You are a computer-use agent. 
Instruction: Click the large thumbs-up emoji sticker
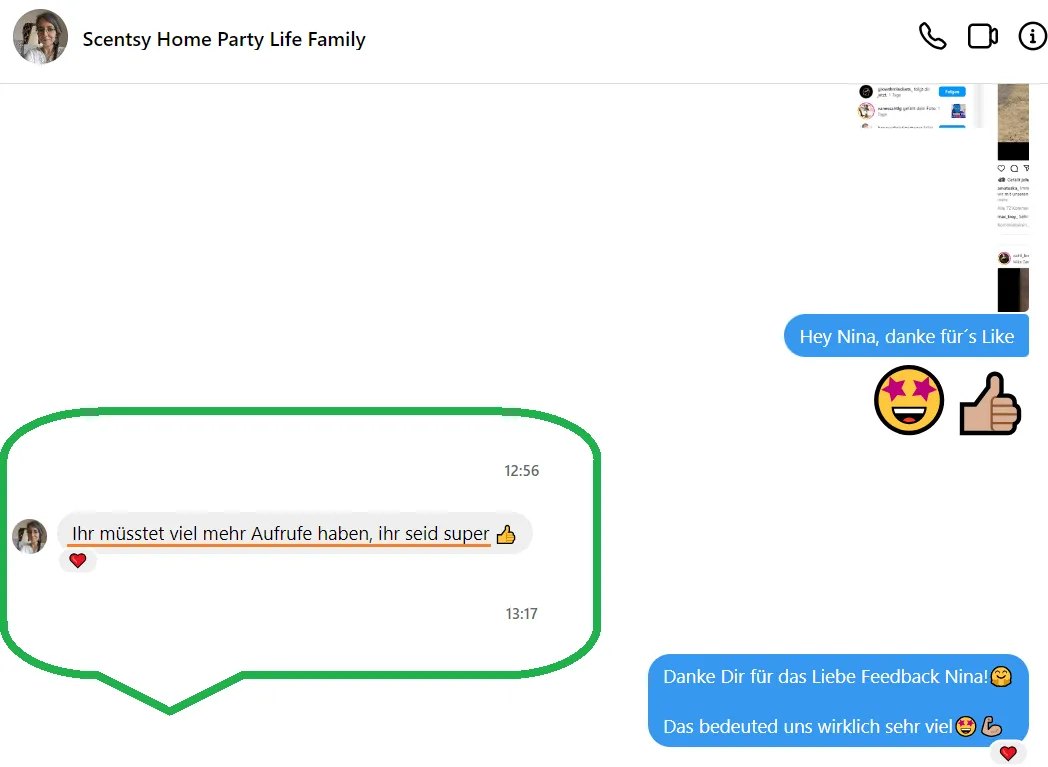pos(990,404)
